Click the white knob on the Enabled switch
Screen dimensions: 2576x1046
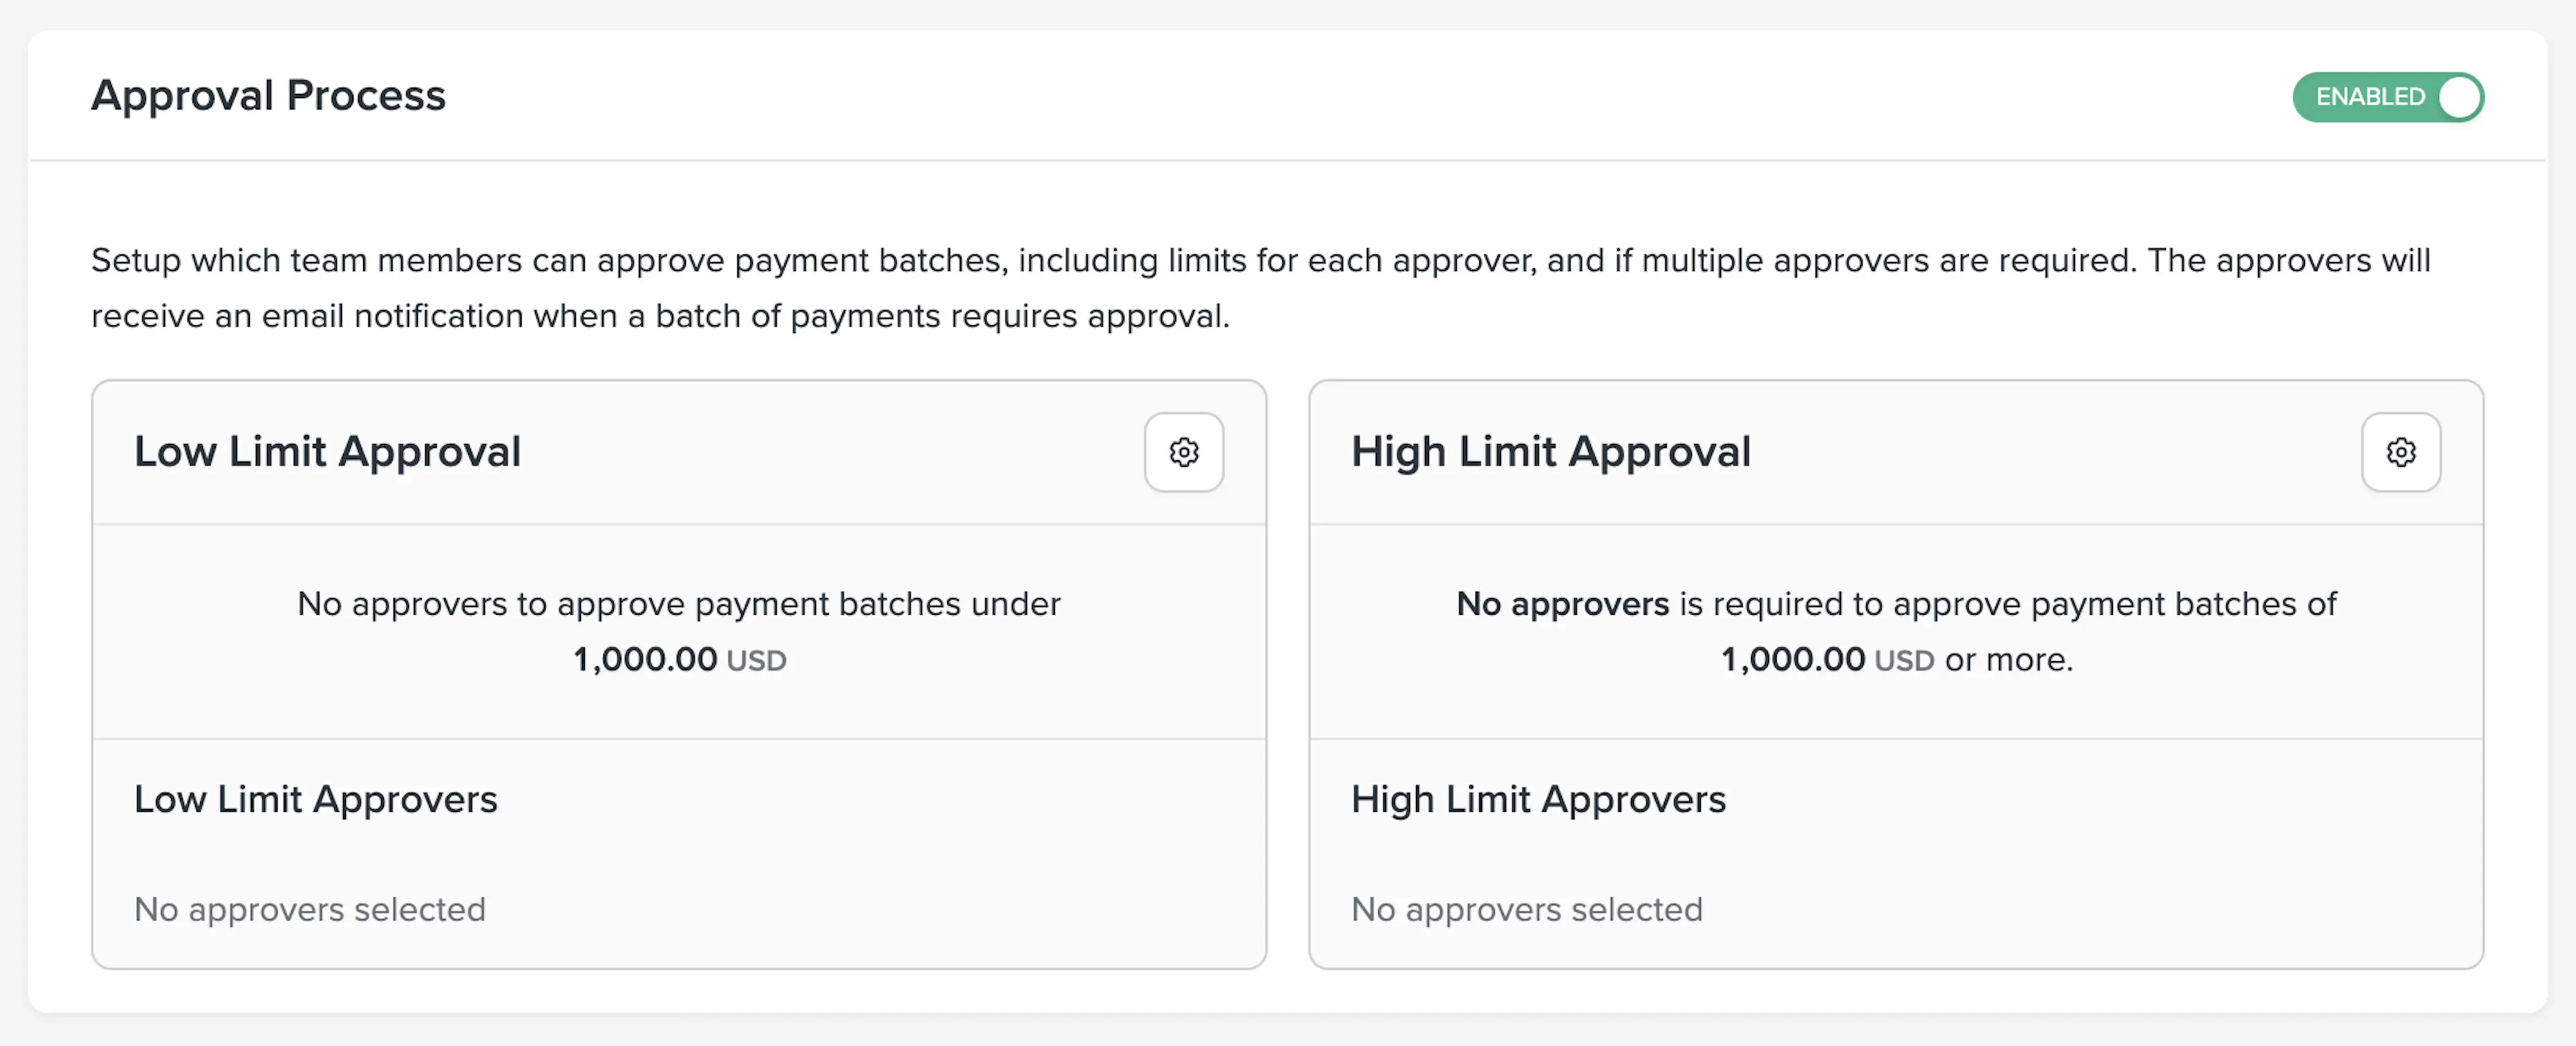(x=2458, y=97)
